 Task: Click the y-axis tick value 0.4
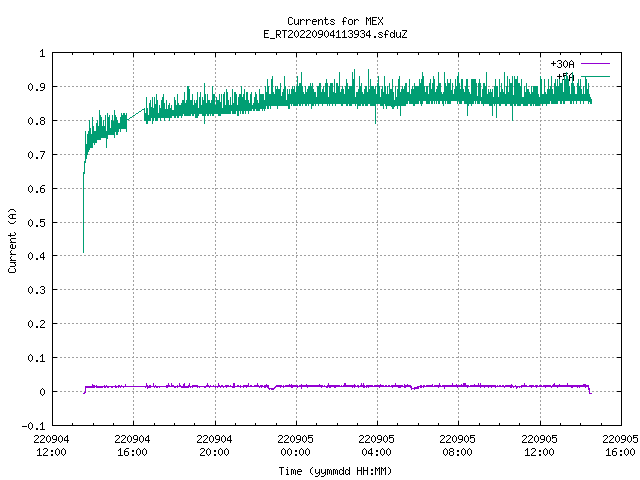tap(36, 256)
